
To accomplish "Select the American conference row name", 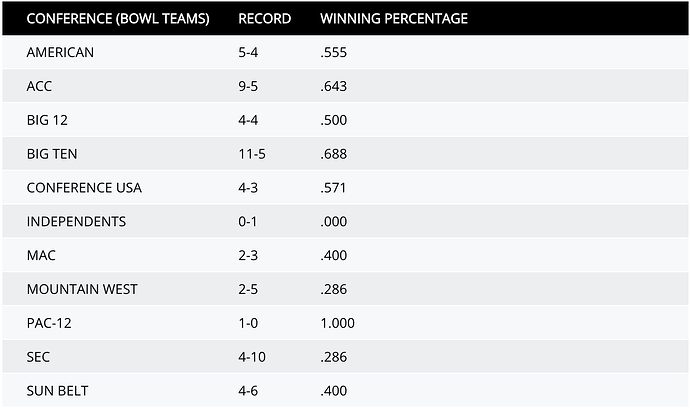I will [60, 52].
